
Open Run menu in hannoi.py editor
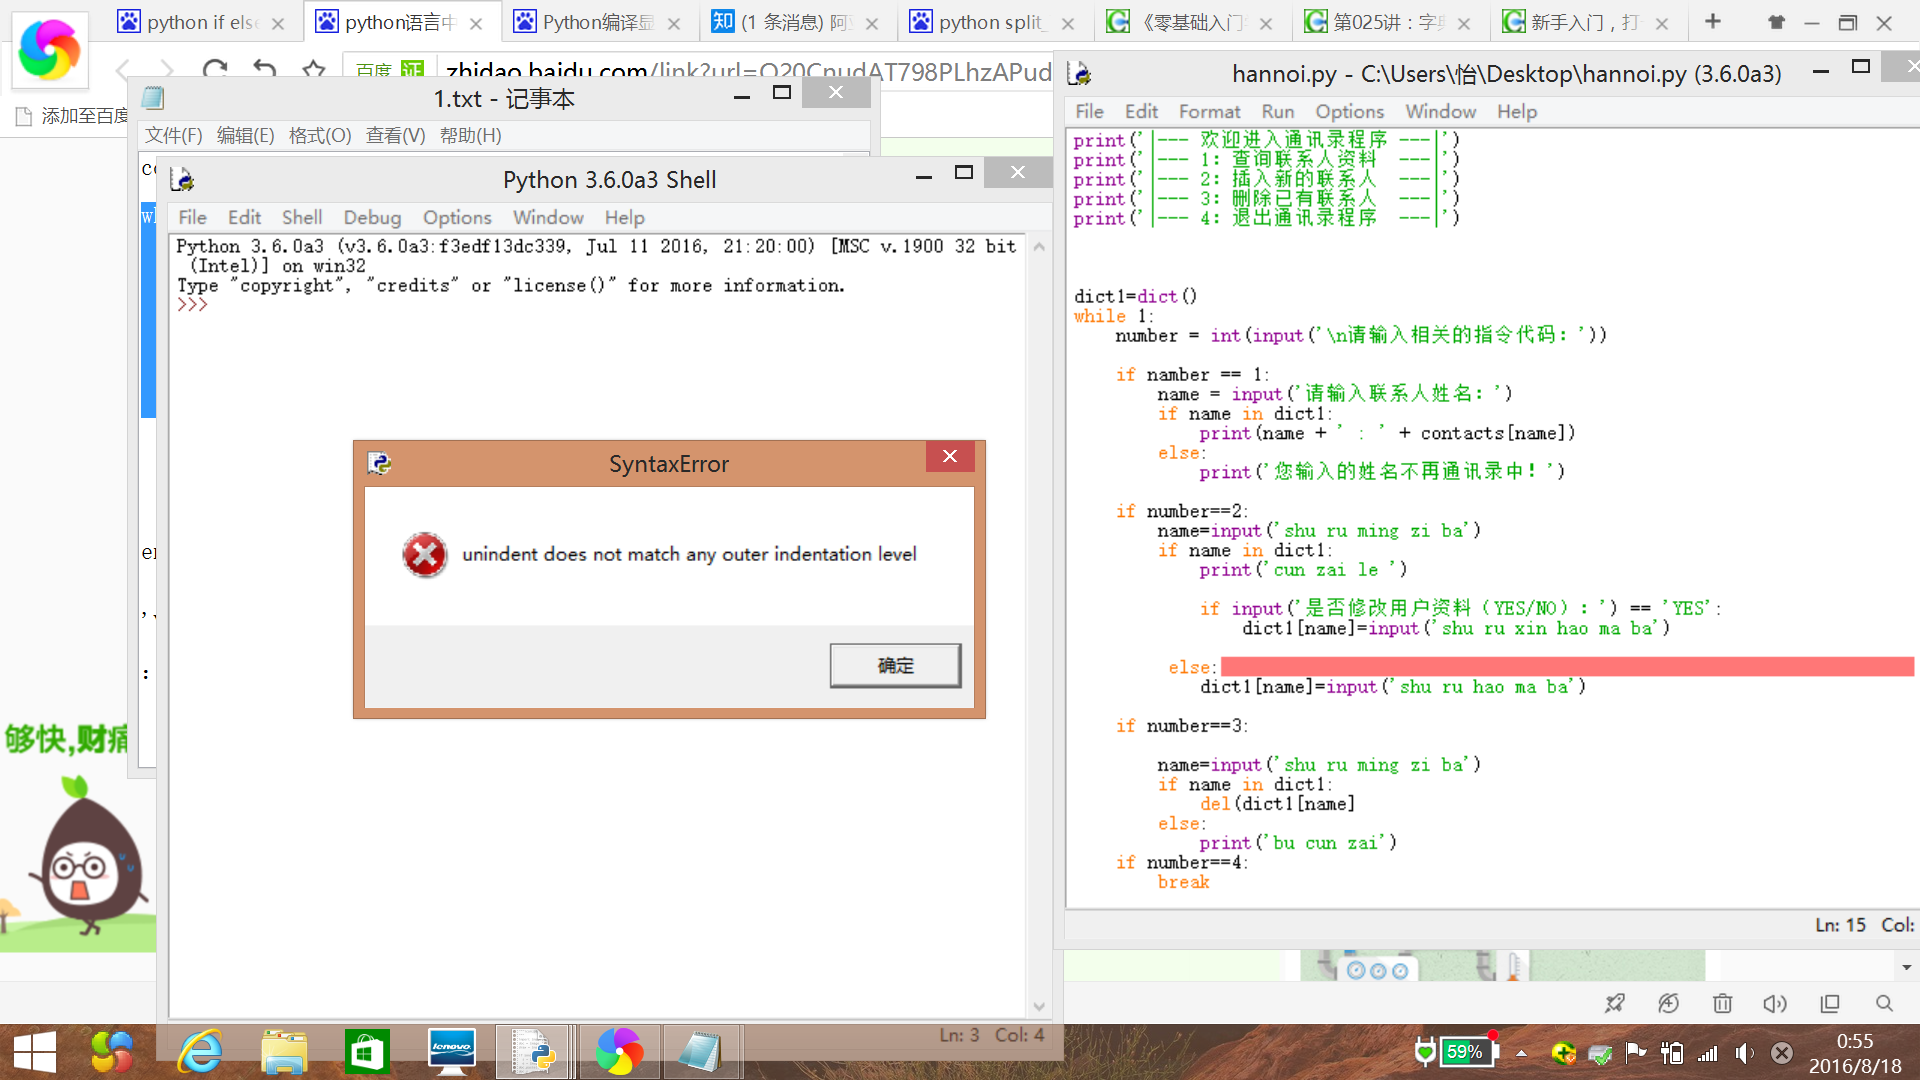tap(1277, 111)
